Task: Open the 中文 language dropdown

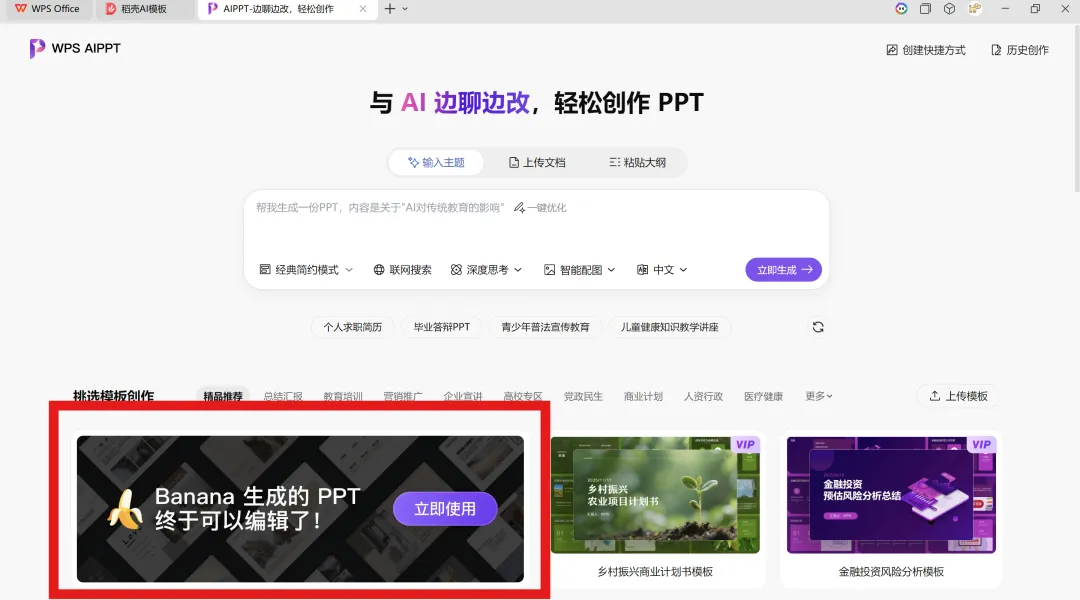Action: coord(662,270)
